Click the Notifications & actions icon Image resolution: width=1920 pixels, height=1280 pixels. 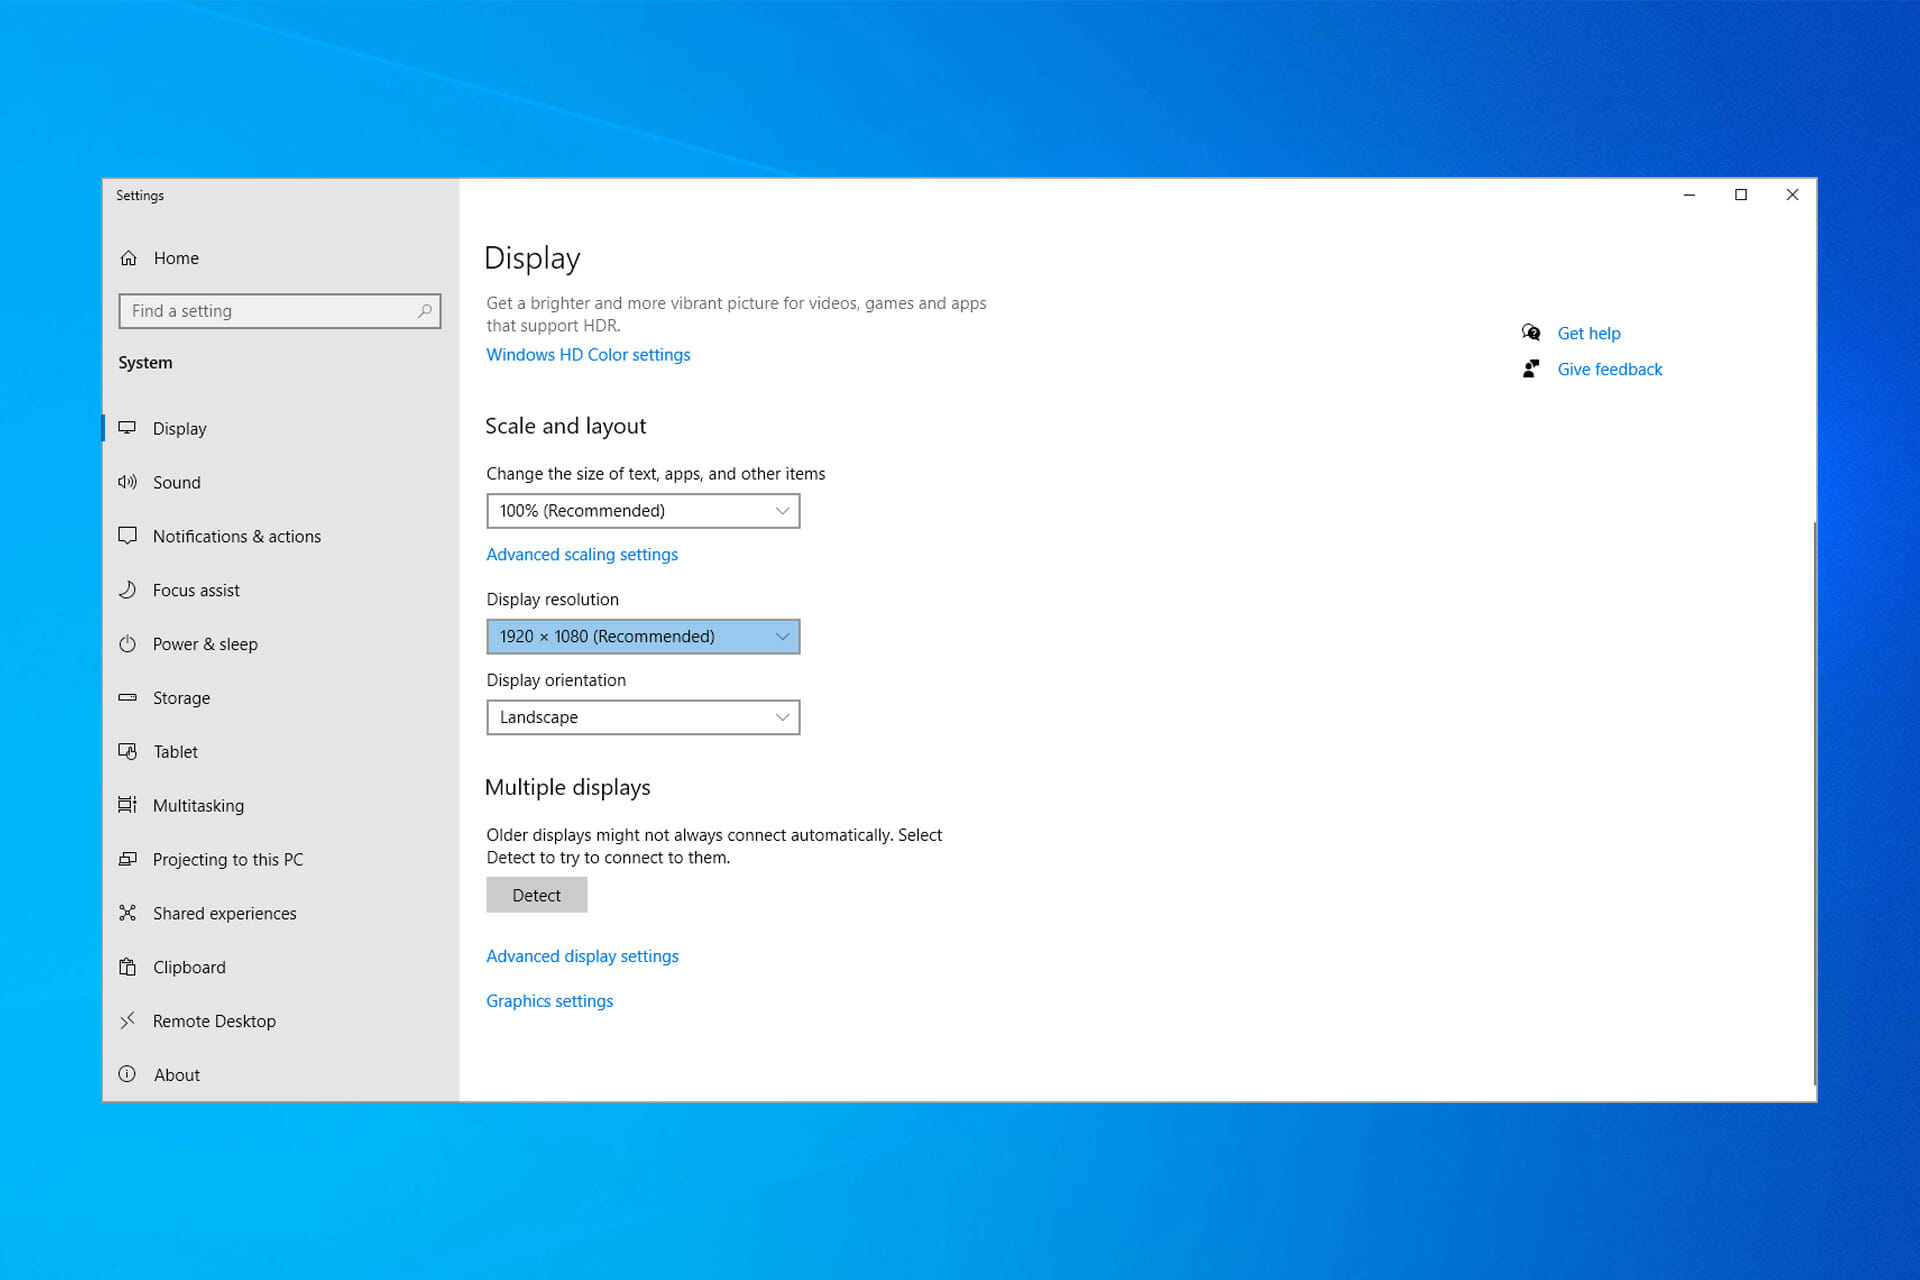[127, 536]
